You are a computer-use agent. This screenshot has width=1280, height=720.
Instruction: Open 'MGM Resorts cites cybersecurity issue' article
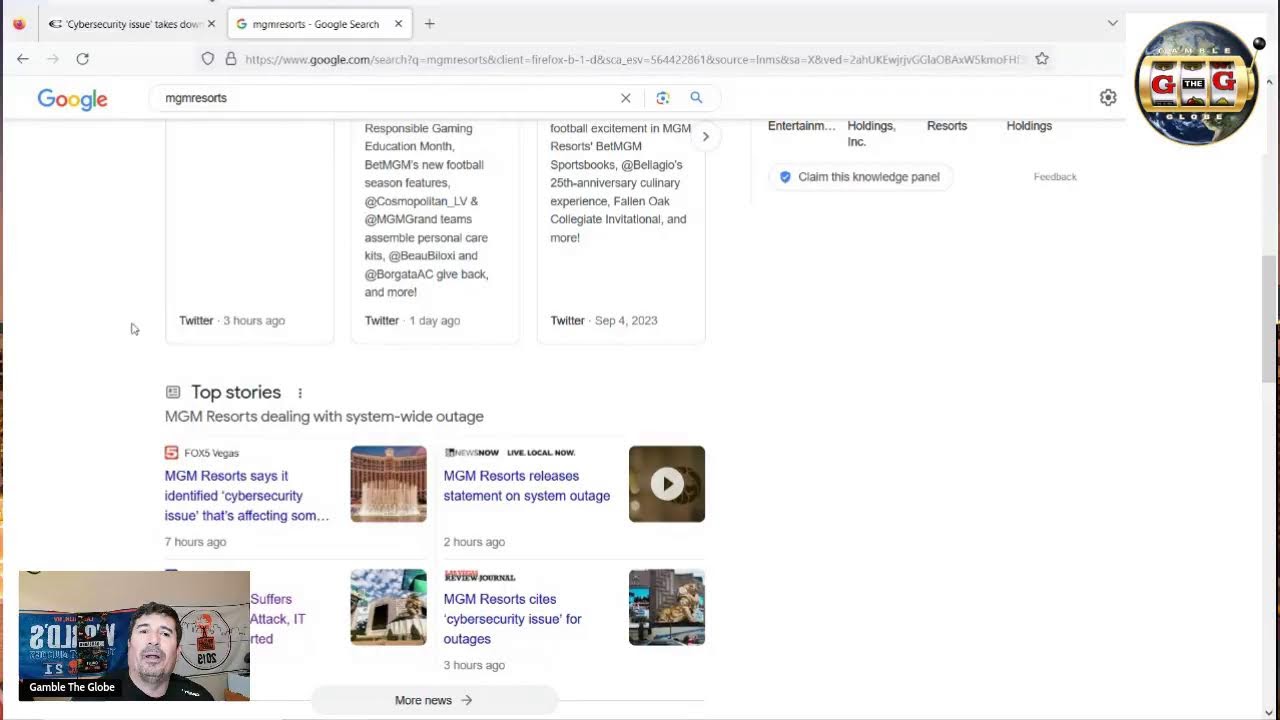click(512, 619)
